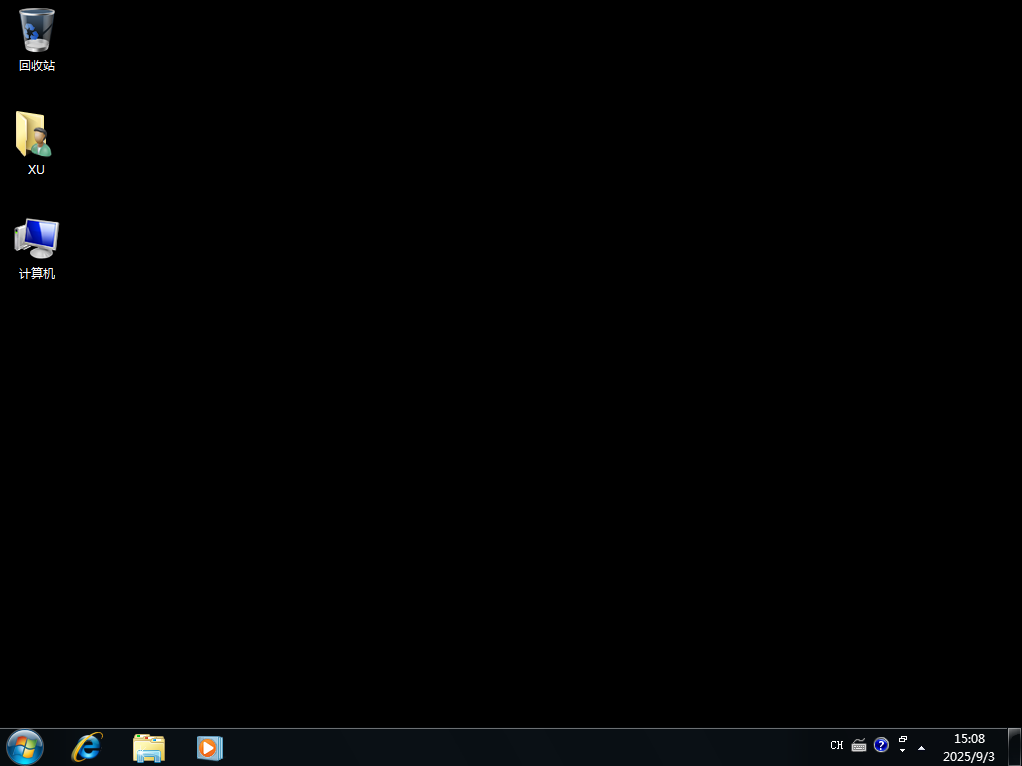Expand hidden notification area icons
1022x766 pixels.
tap(921, 747)
